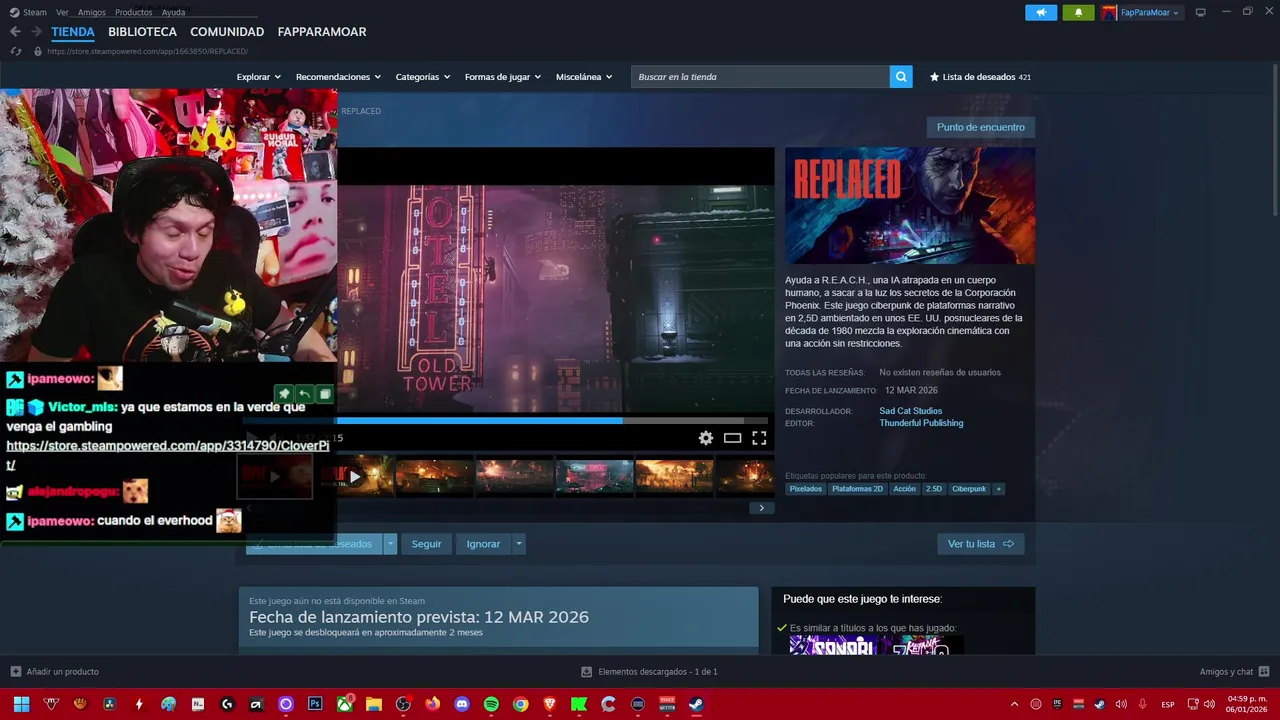Reload the store page
1280x720 pixels.
tap(15, 51)
